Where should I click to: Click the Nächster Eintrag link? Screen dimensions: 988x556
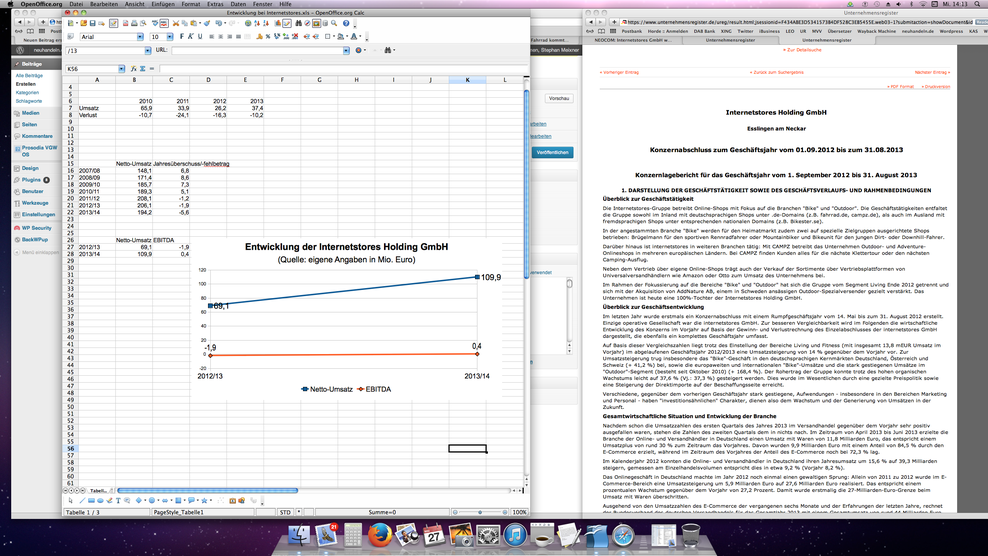[932, 72]
